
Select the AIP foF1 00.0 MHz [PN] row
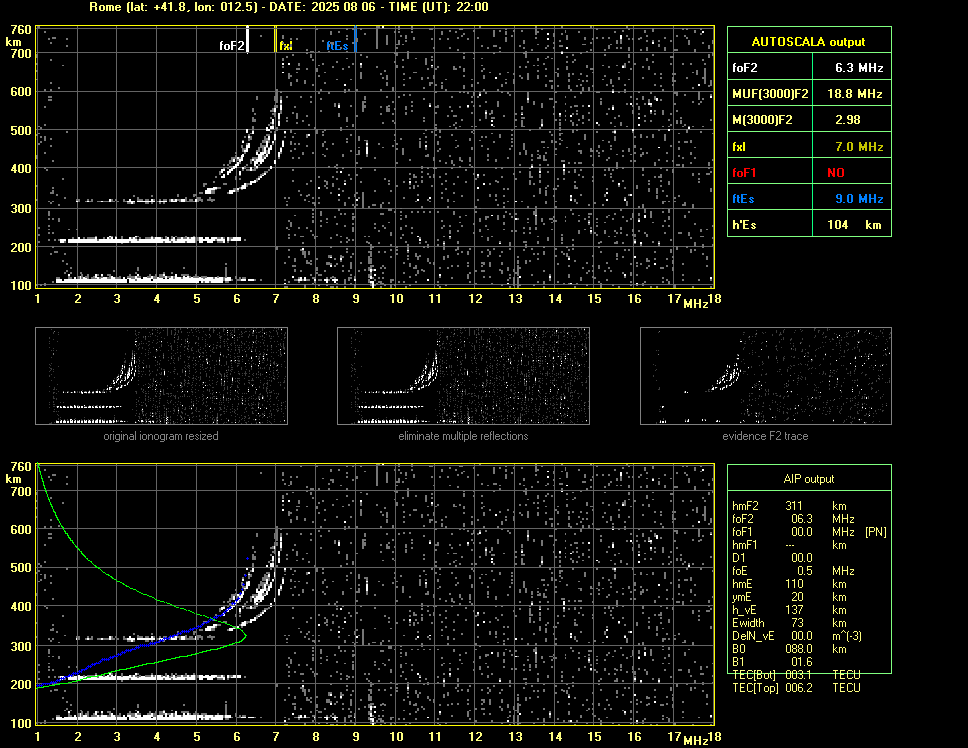809,531
